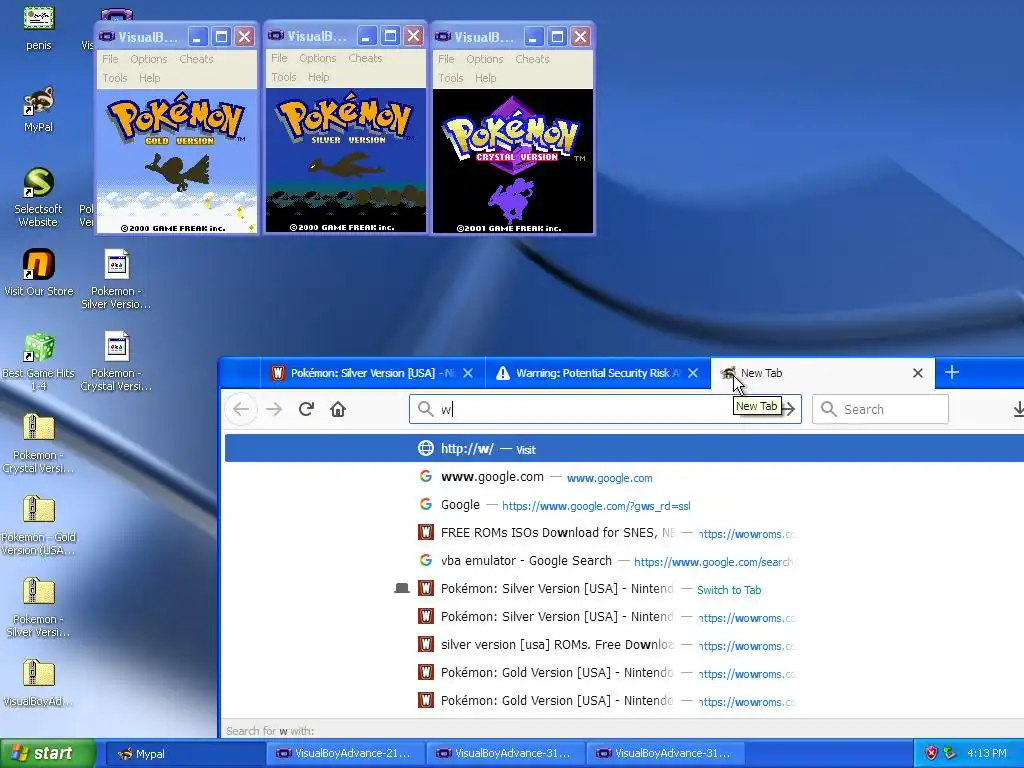Click the Pokemon Silver game screen
The width and height of the screenshot is (1024, 768).
pyautogui.click(x=345, y=161)
